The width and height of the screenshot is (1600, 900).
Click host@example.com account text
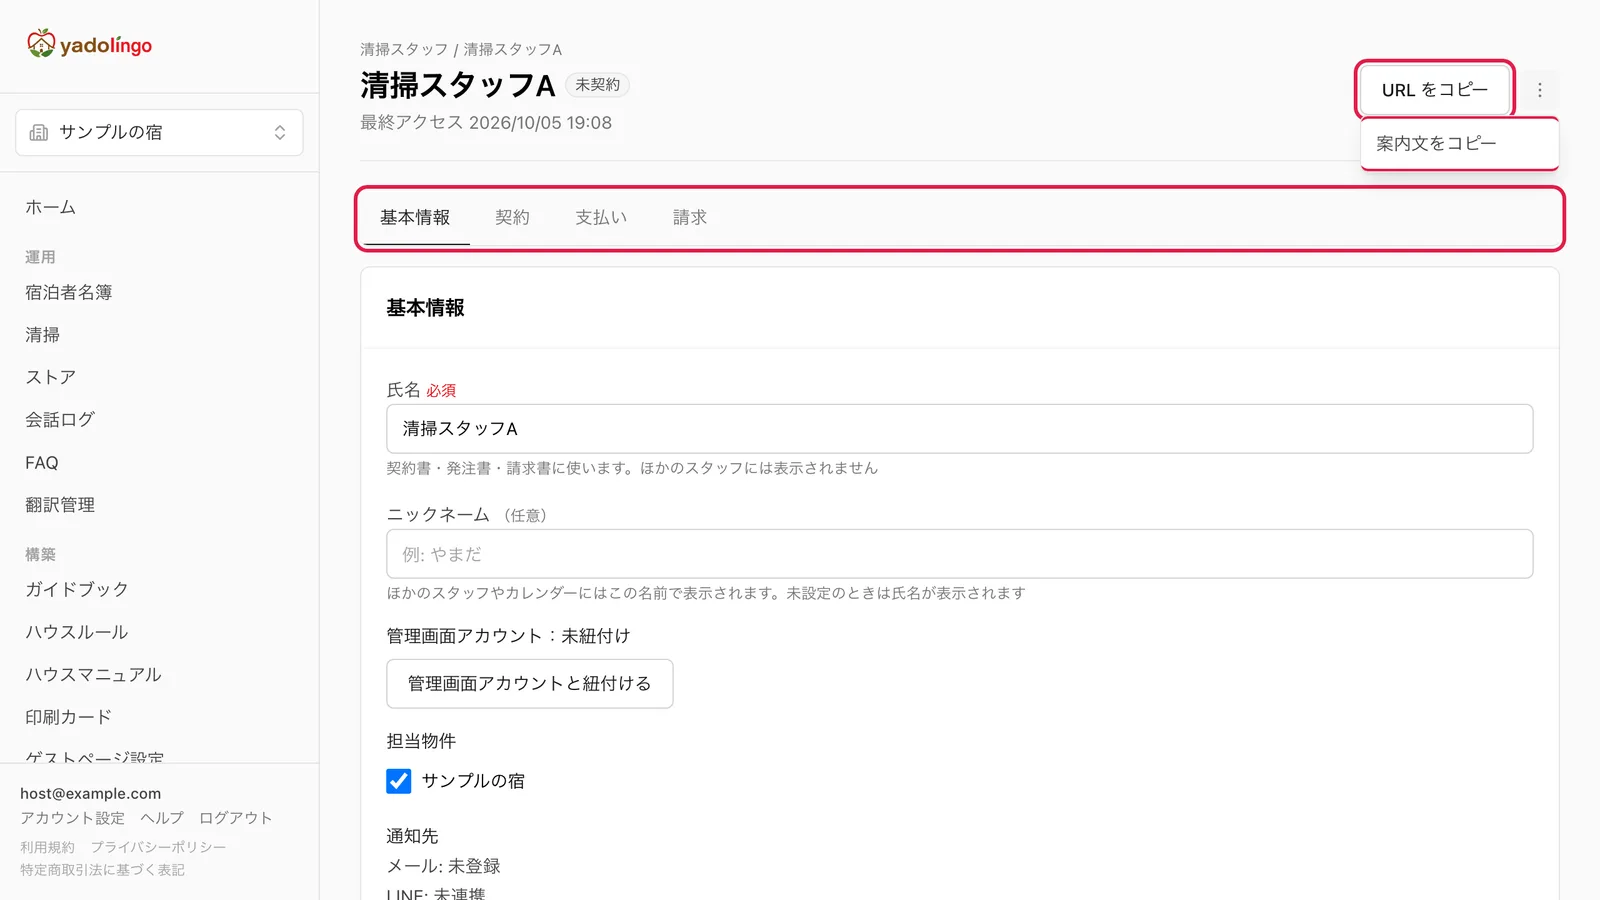tap(91, 794)
